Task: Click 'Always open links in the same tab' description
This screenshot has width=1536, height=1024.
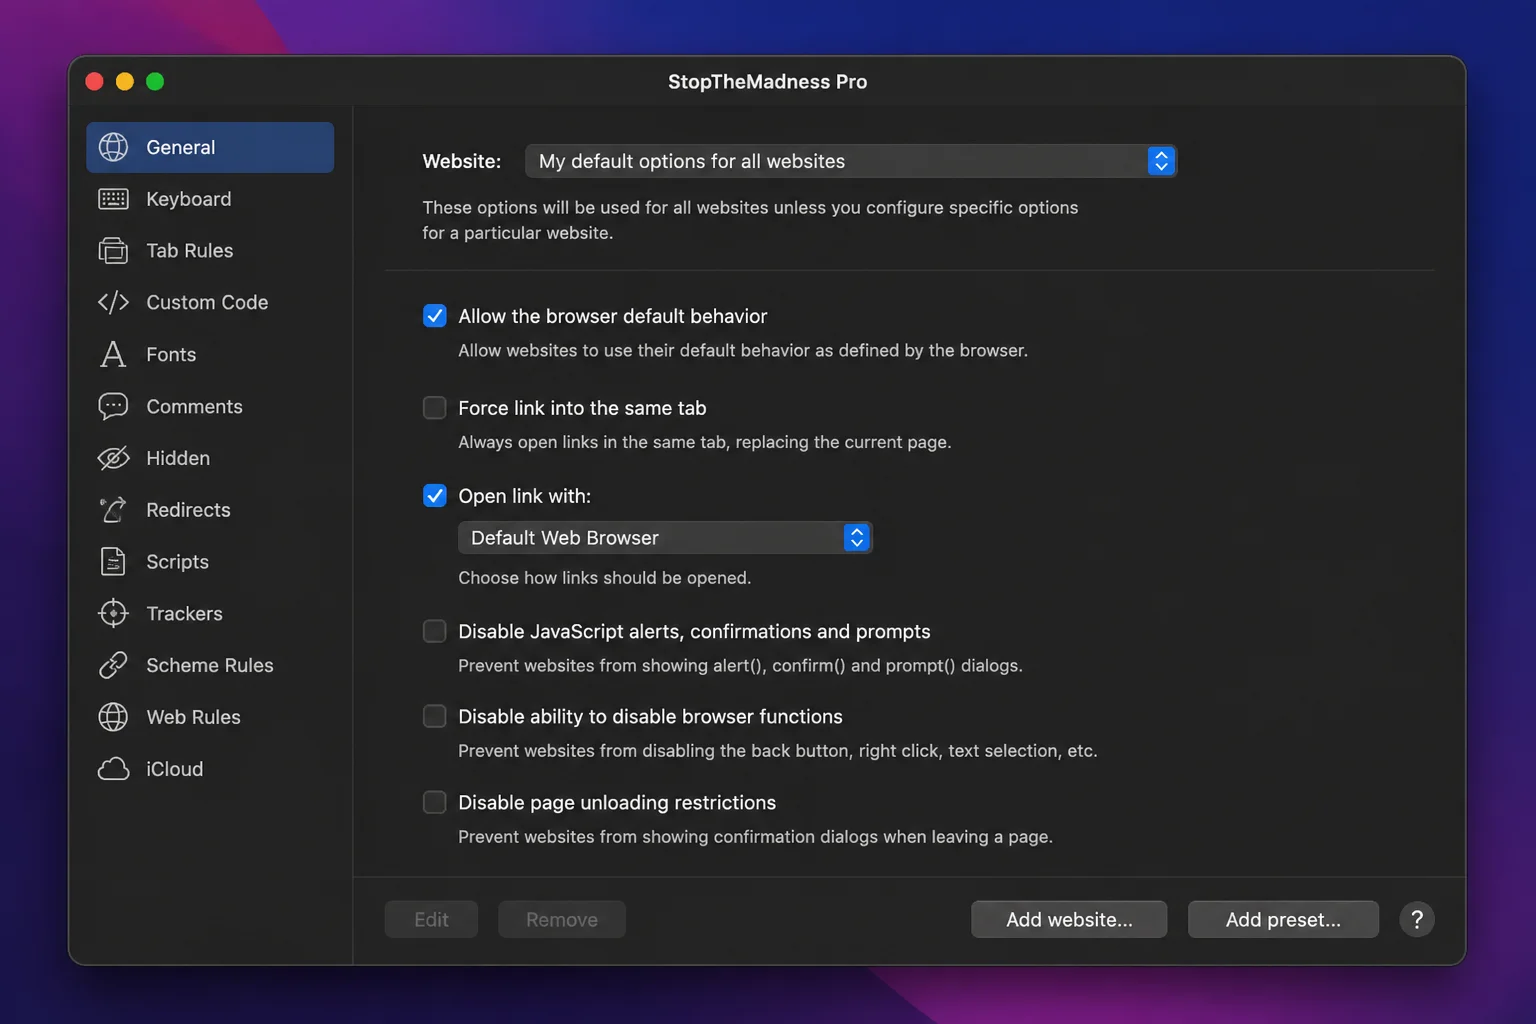Action: click(x=704, y=442)
